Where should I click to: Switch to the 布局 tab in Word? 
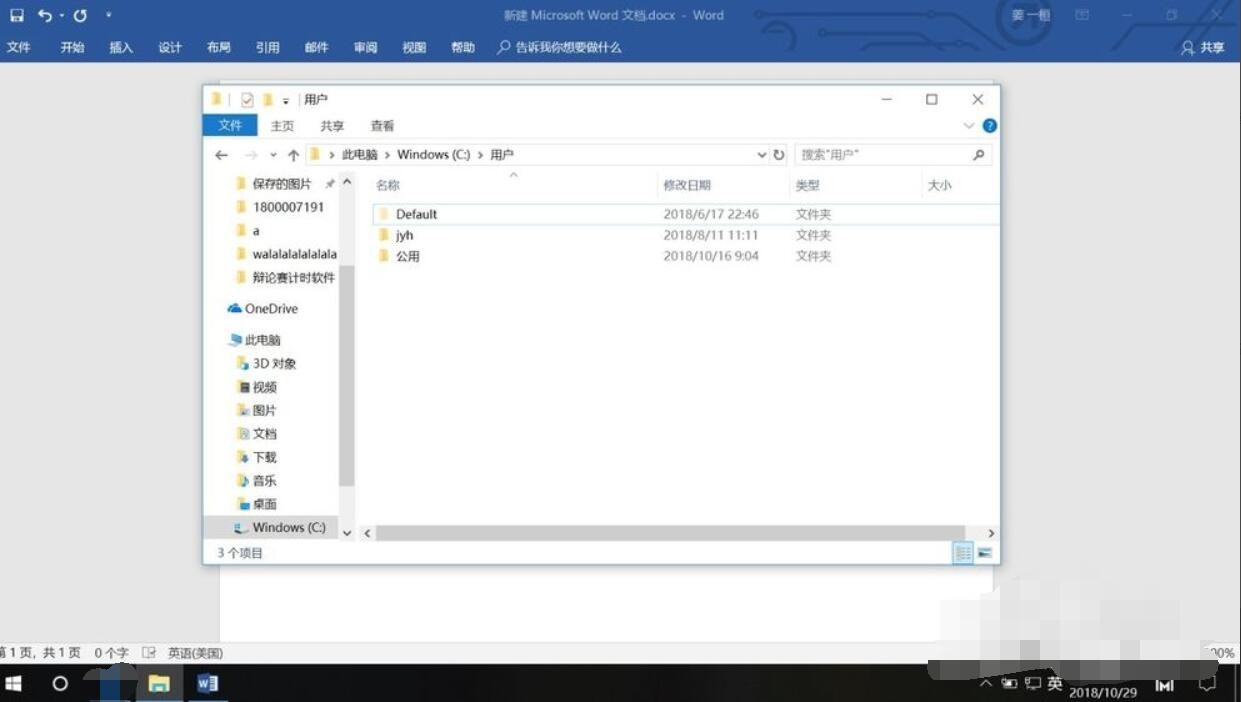[x=219, y=47]
